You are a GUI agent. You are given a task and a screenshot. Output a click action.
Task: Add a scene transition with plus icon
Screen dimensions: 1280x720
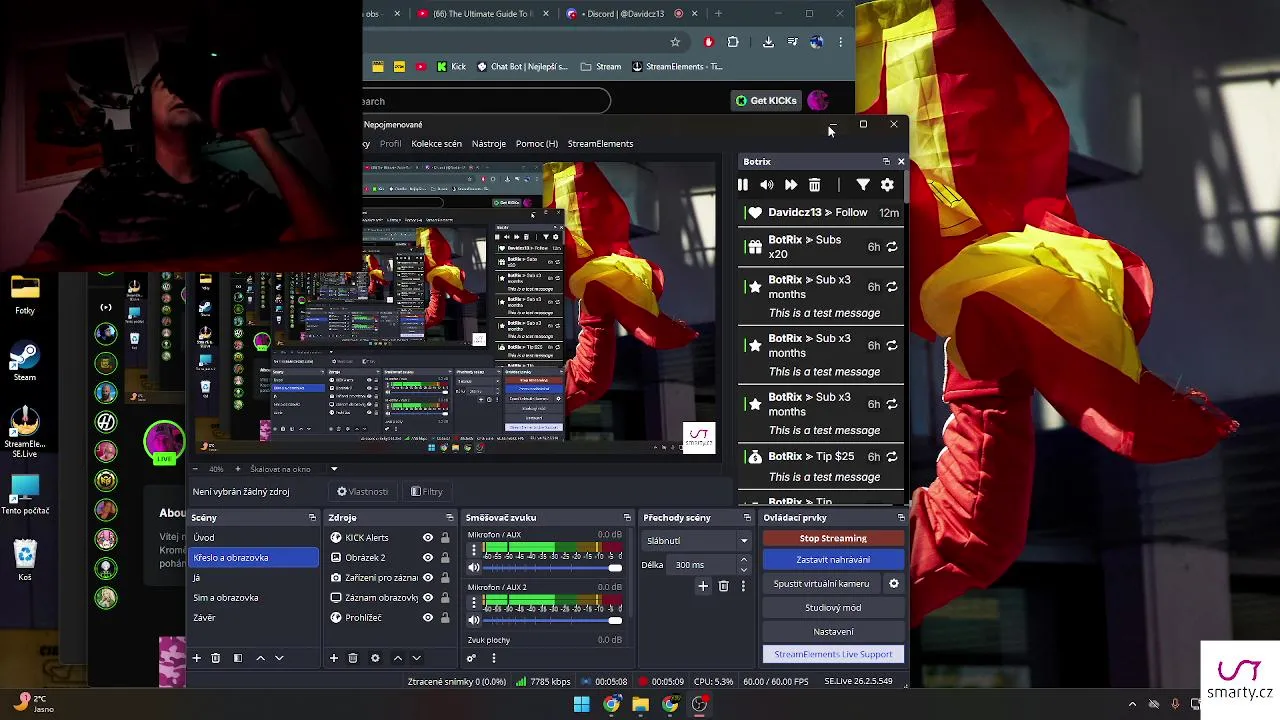(703, 586)
